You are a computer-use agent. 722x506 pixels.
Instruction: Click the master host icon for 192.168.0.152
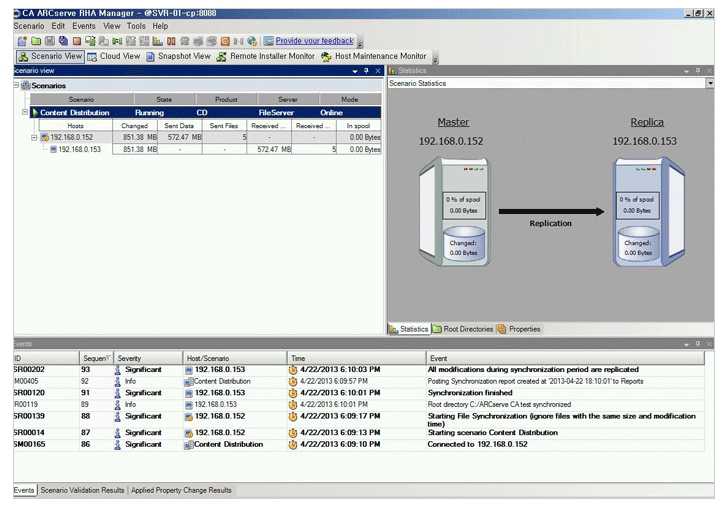(x=45, y=137)
